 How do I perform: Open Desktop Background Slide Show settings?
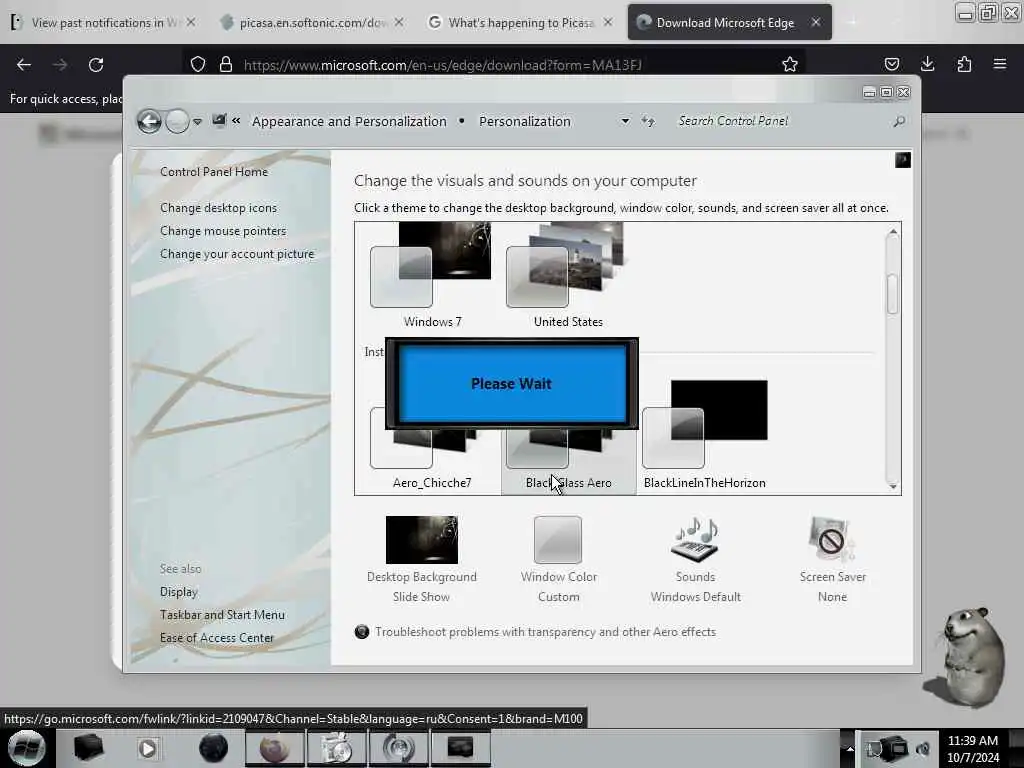click(x=422, y=559)
